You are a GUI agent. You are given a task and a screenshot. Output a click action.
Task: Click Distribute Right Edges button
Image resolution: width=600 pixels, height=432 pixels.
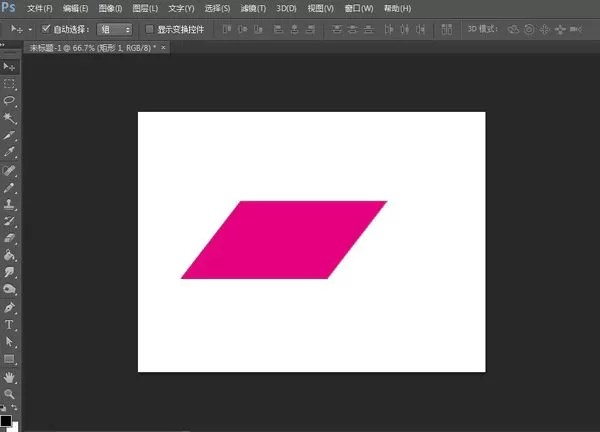click(x=421, y=29)
